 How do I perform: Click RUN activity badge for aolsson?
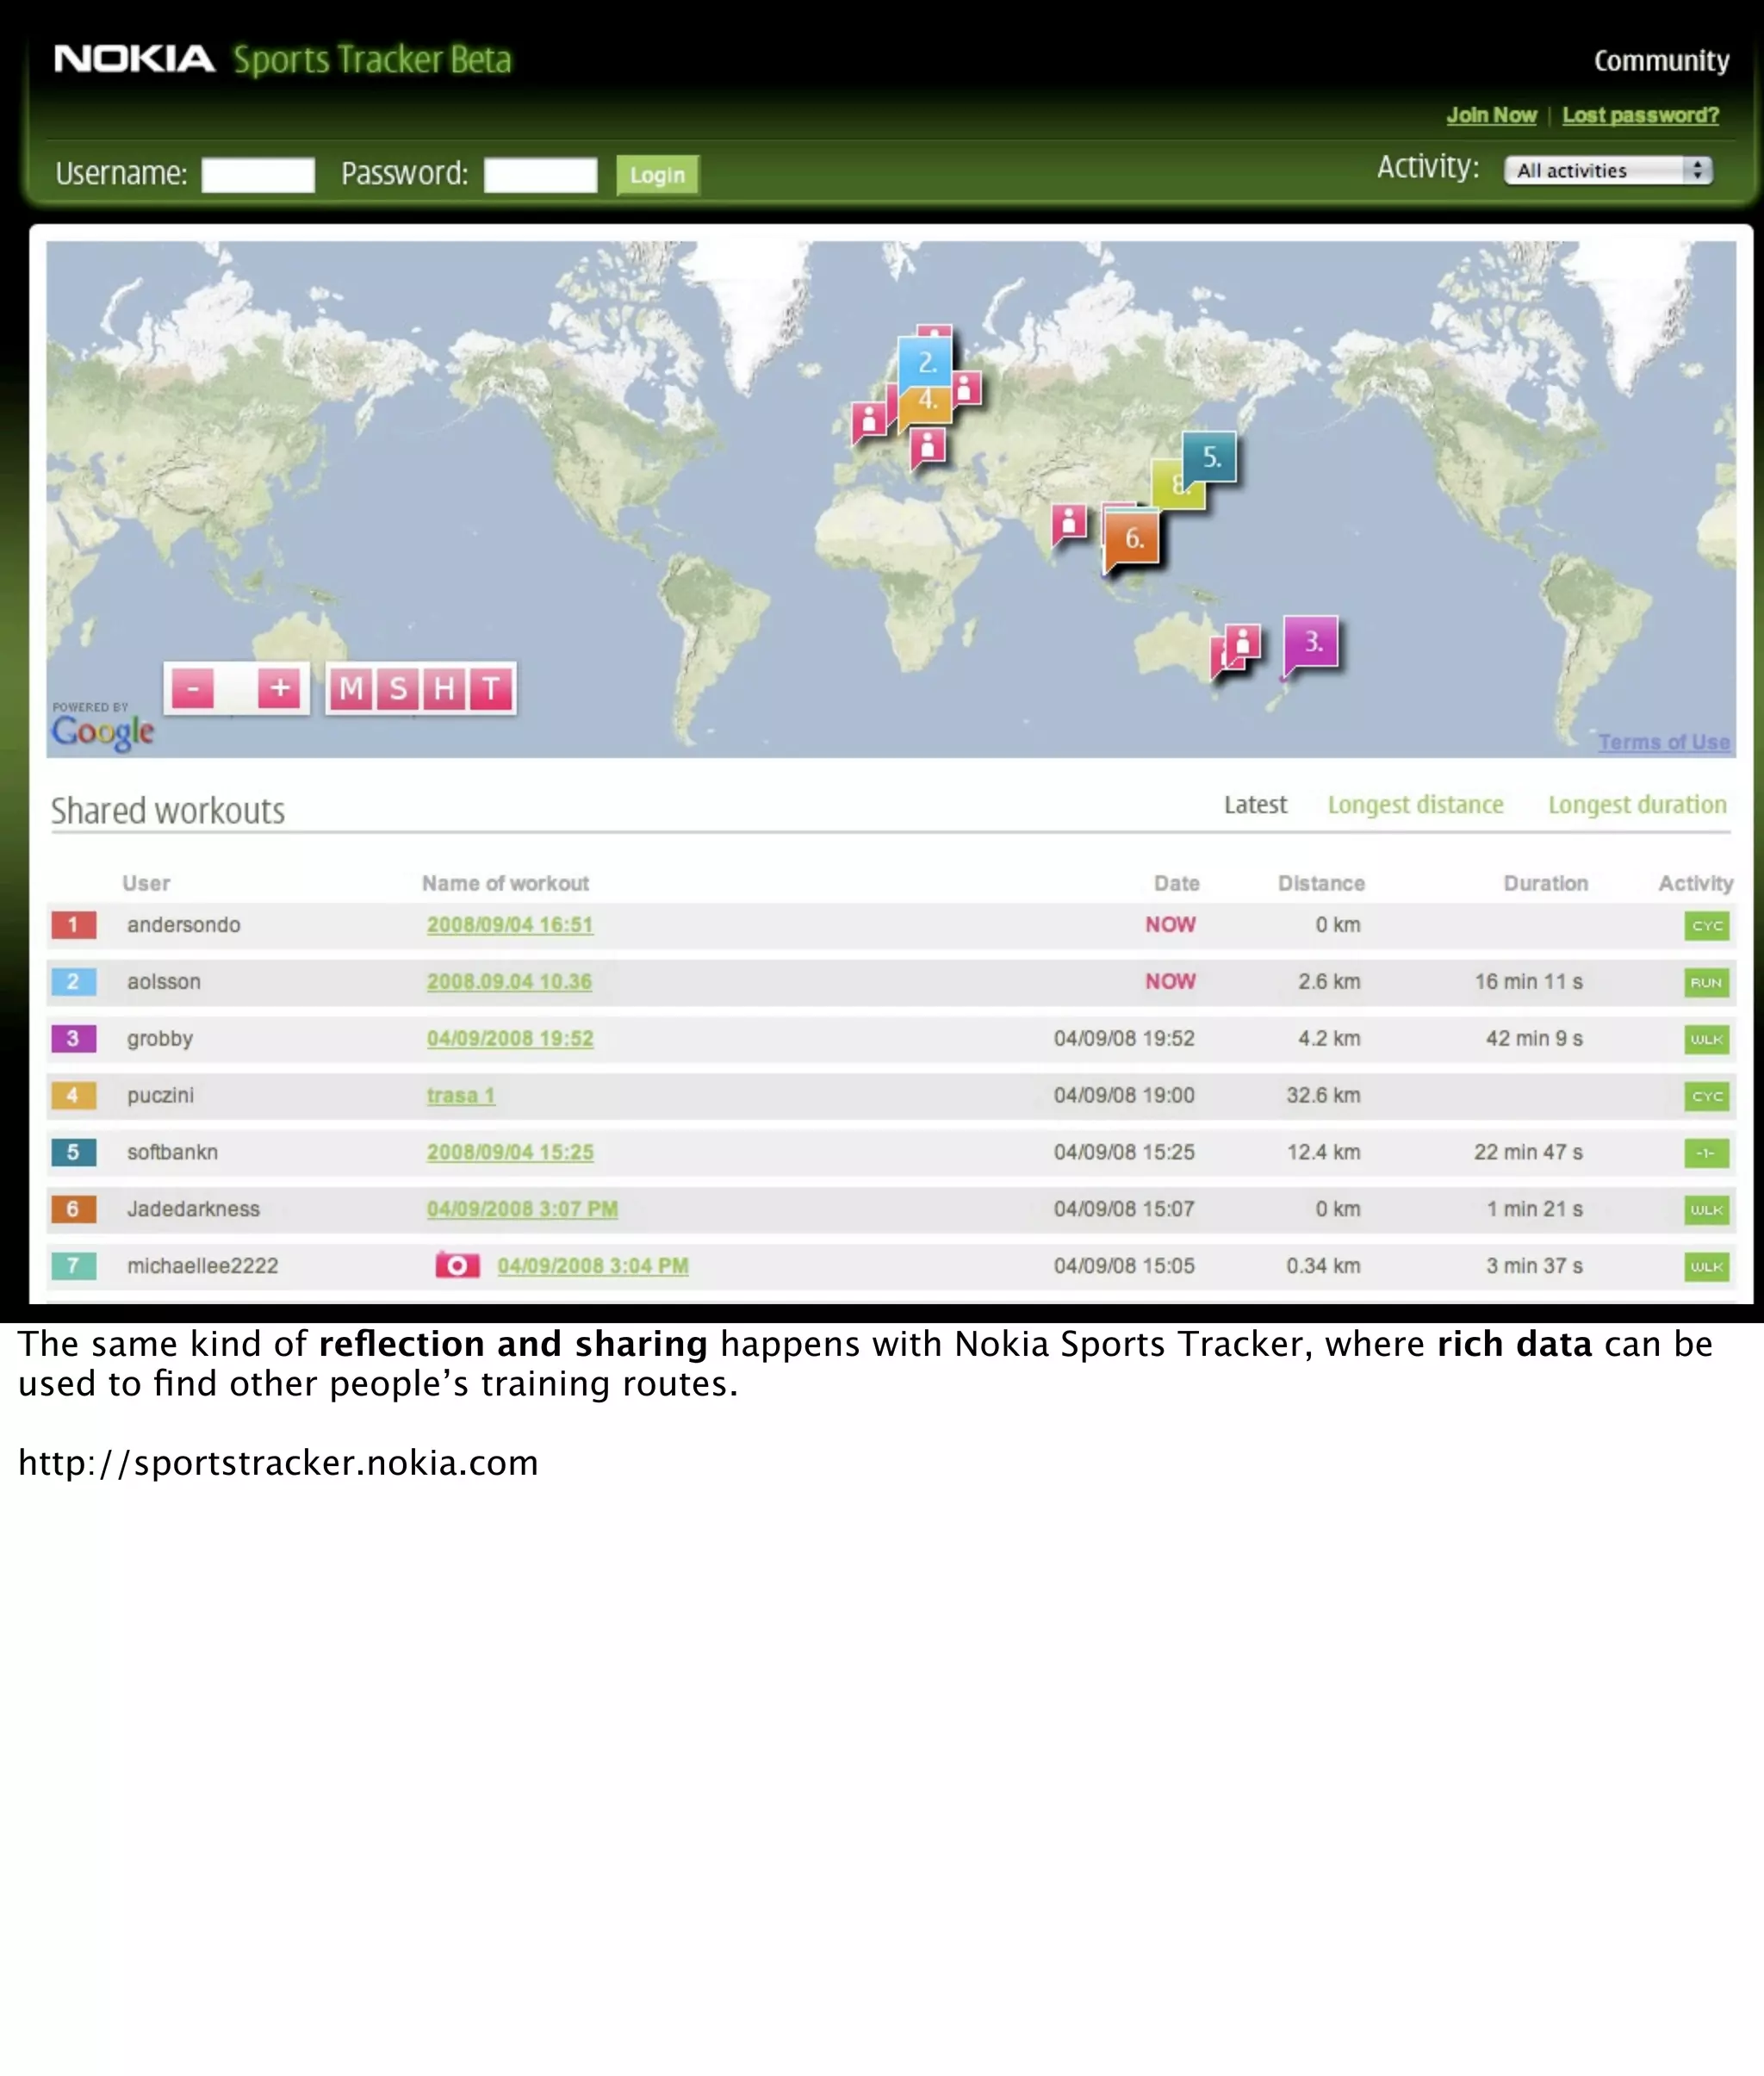point(1706,982)
